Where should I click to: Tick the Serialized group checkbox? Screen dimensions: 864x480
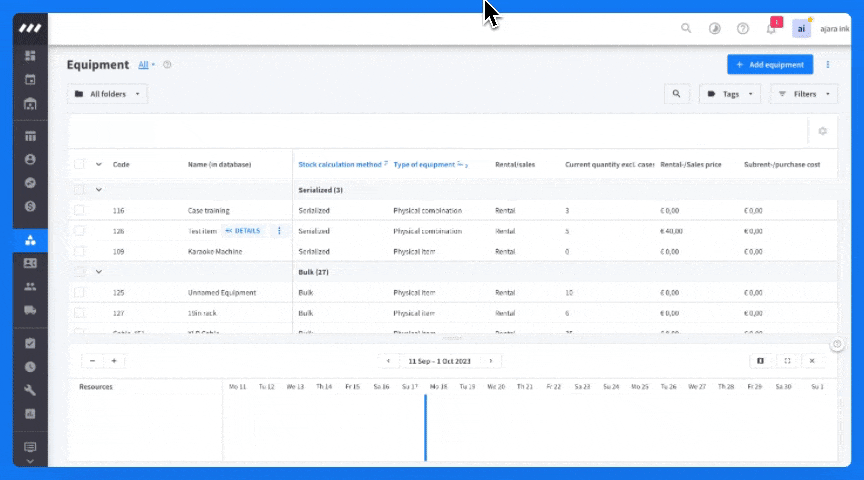(79, 190)
